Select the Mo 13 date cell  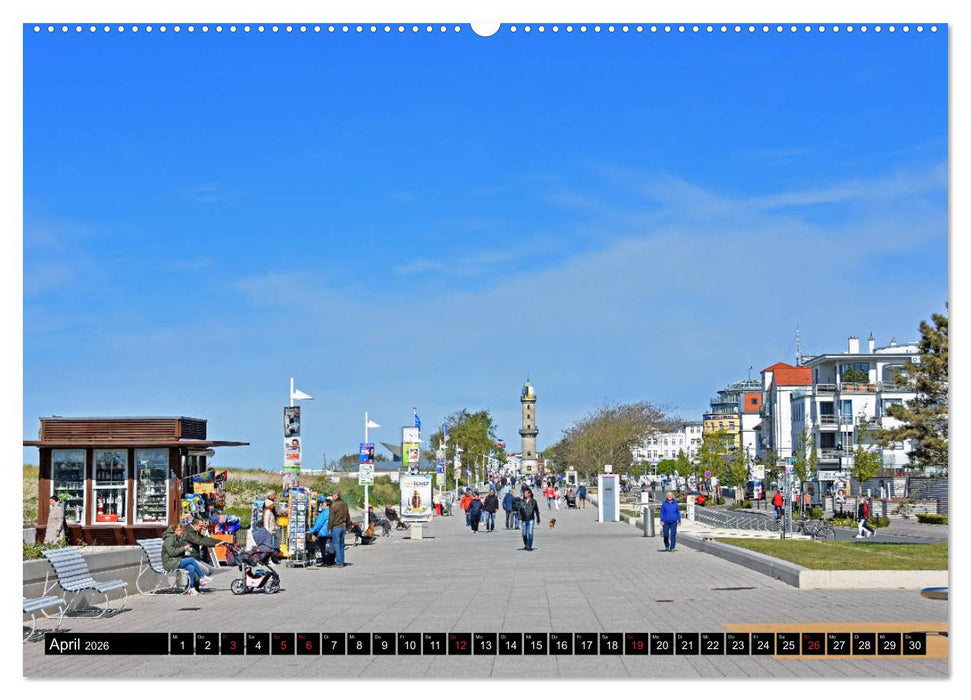click(x=487, y=647)
